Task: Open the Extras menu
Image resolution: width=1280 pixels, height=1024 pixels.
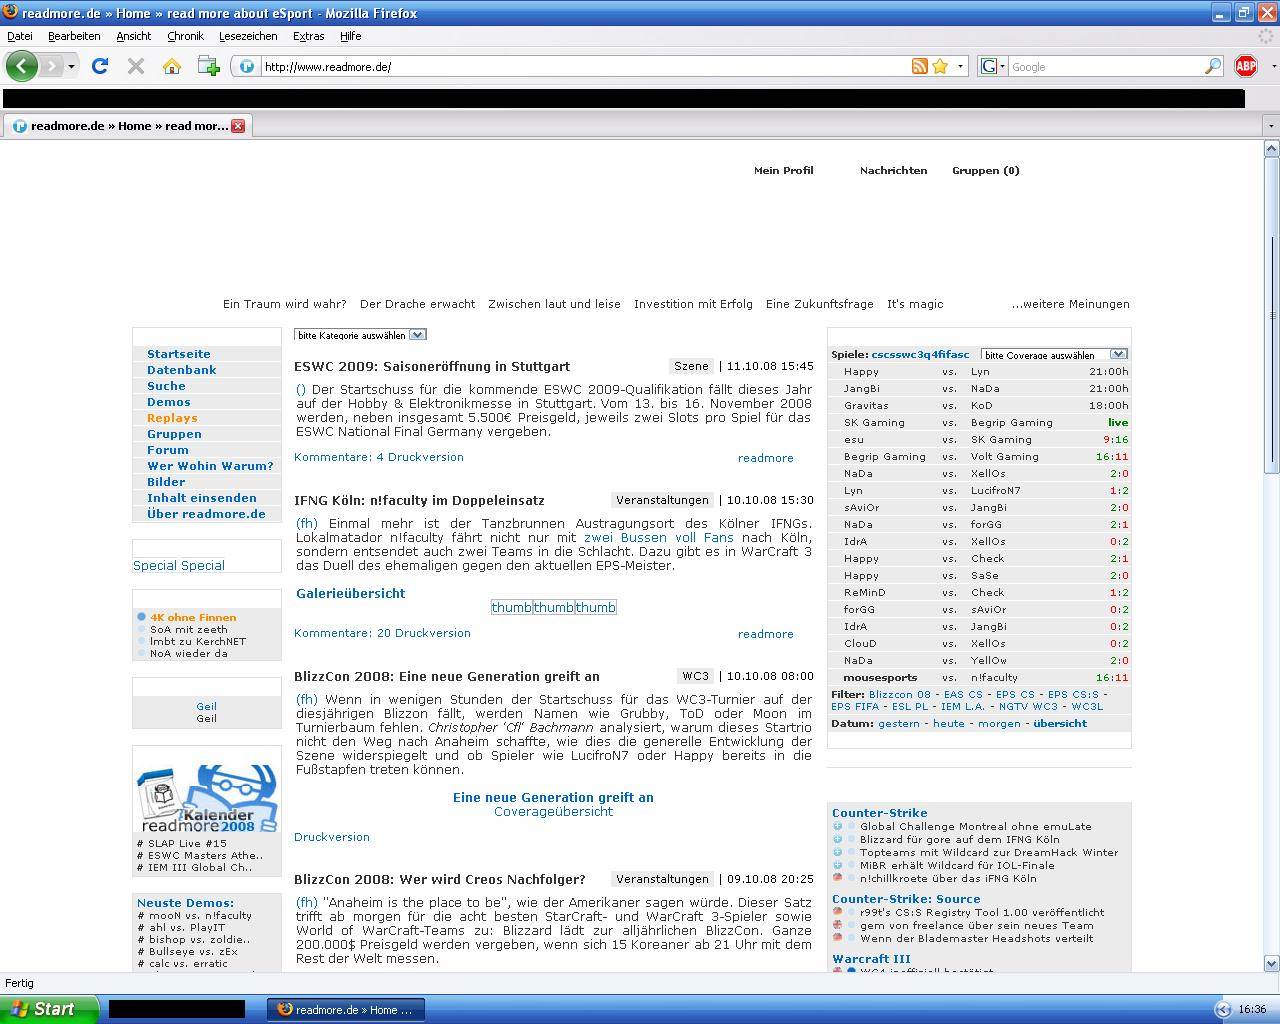Action: click(x=308, y=36)
